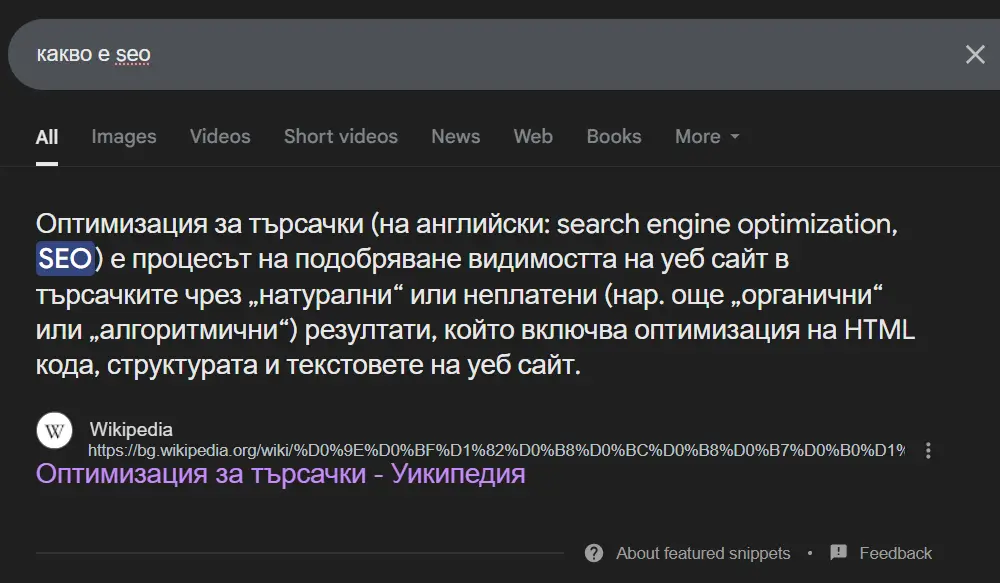Switch to the Images tab
The width and height of the screenshot is (1000, 583).
point(124,137)
